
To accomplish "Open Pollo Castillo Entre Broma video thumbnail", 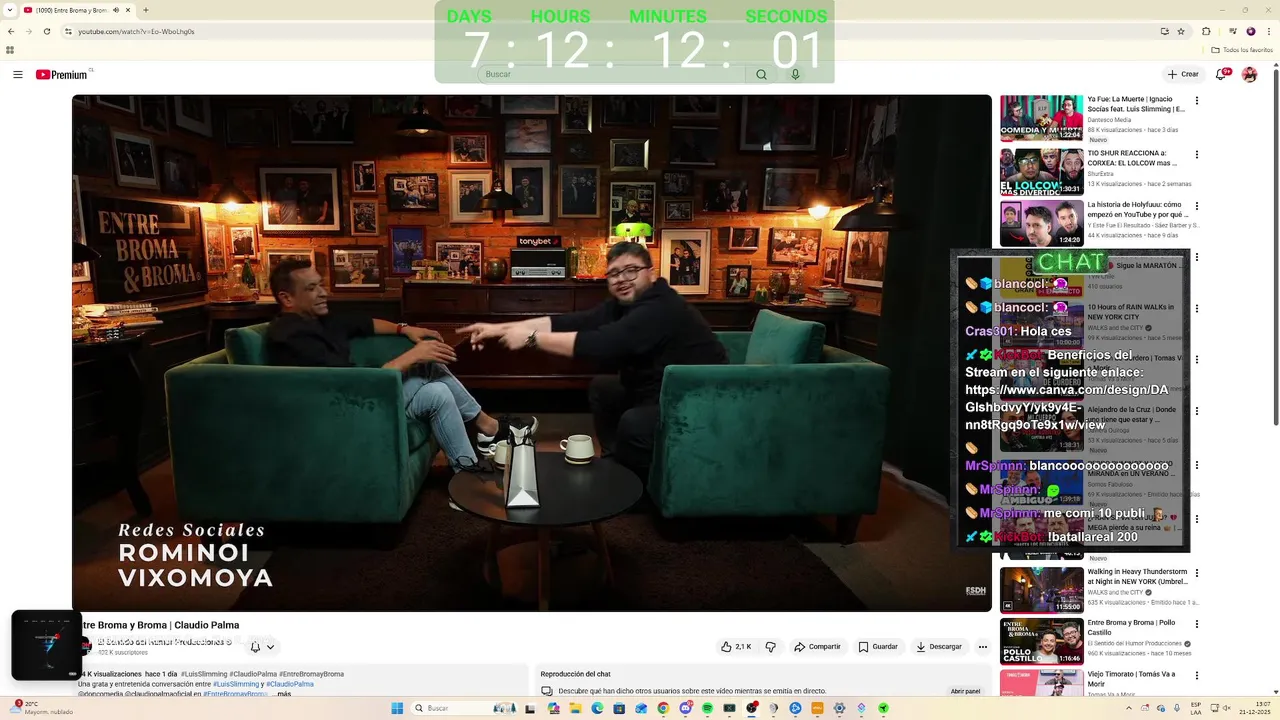I will (1041, 641).
